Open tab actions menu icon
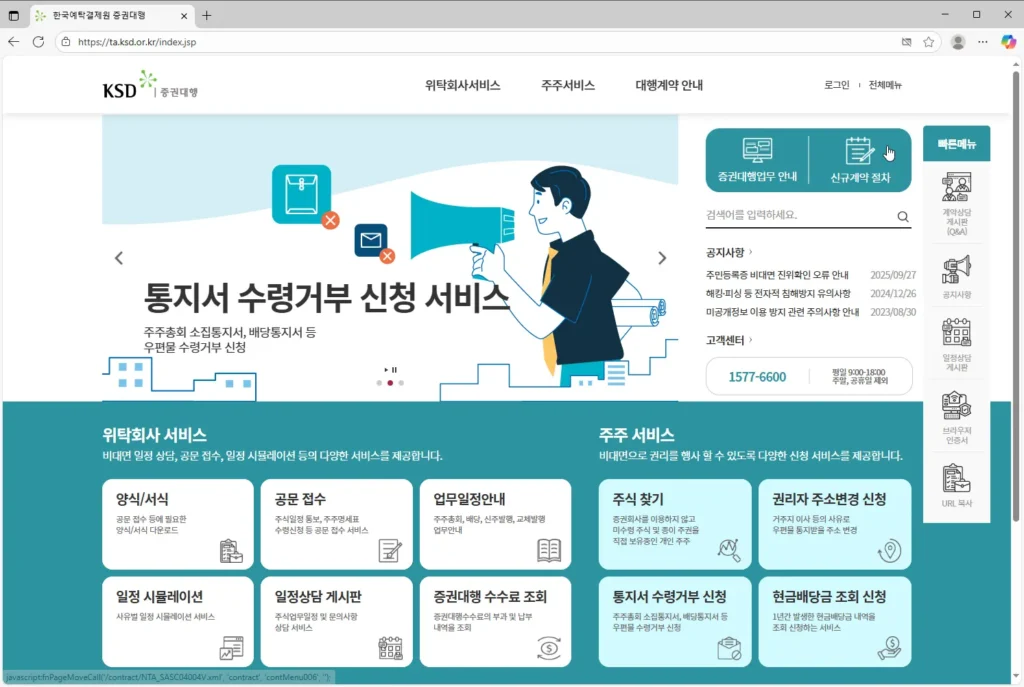 [14, 15]
